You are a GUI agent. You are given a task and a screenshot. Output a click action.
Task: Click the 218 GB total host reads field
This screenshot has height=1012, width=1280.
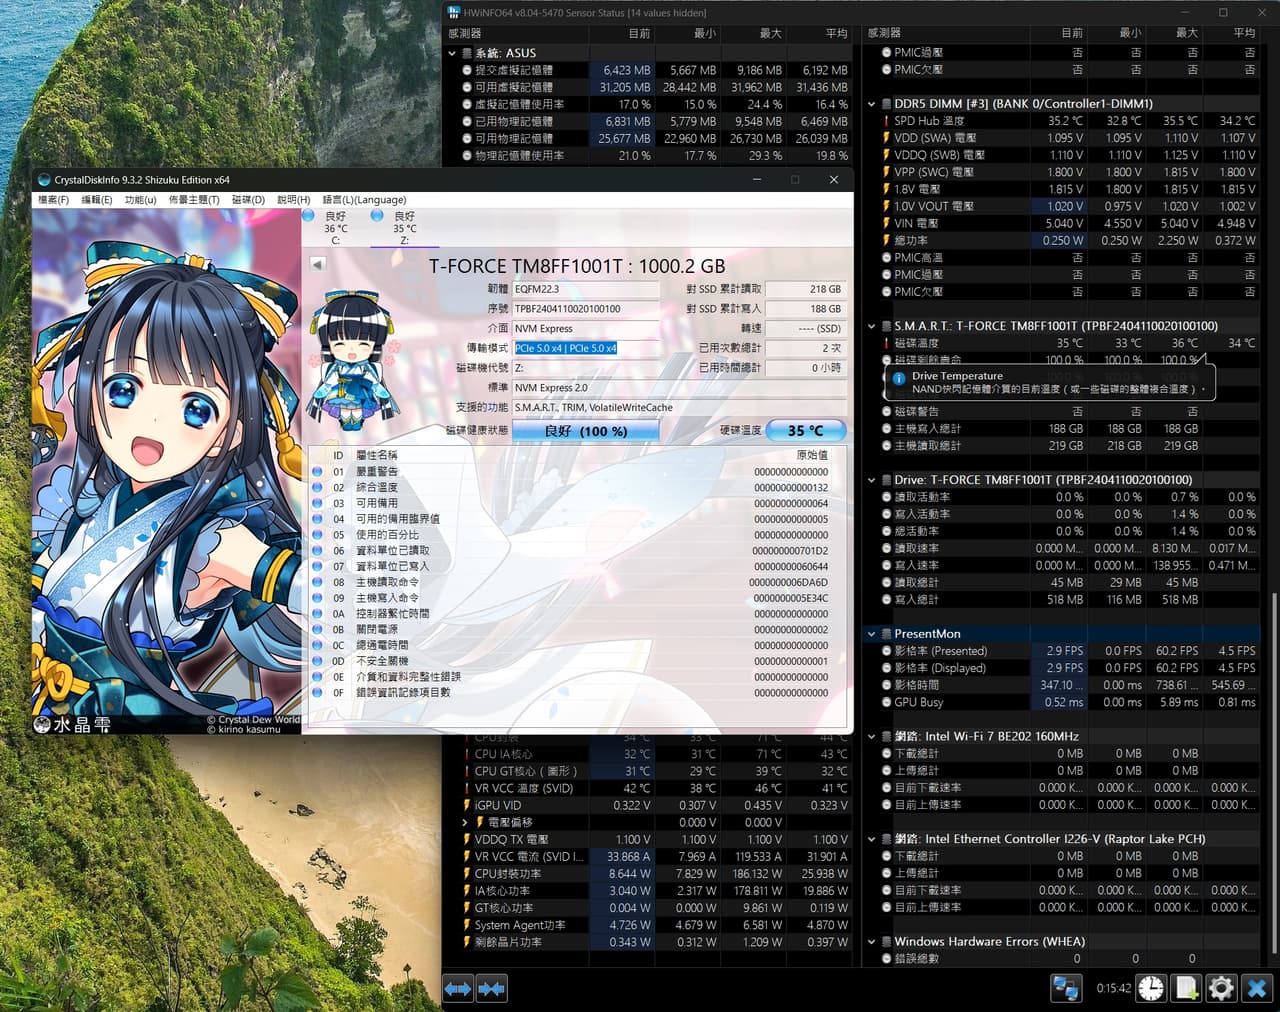pyautogui.click(x=806, y=289)
